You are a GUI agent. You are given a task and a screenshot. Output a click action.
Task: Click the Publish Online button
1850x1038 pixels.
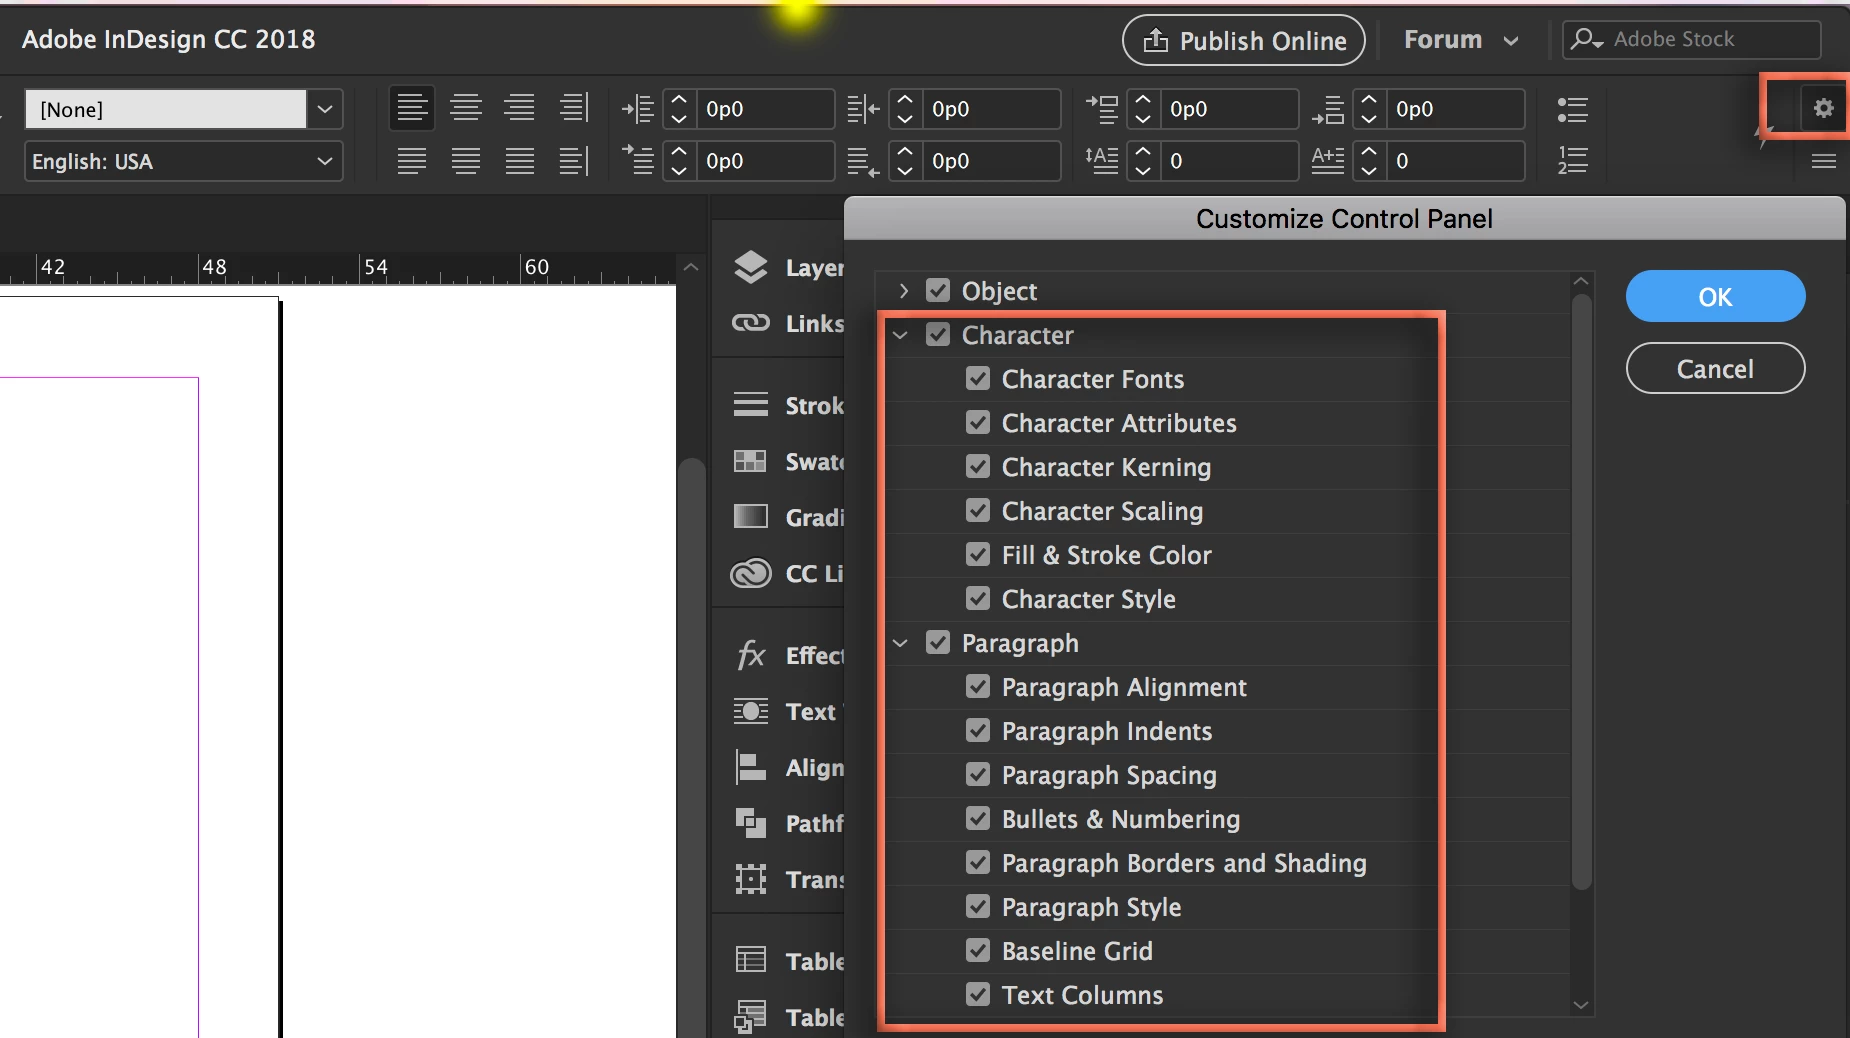pyautogui.click(x=1244, y=40)
